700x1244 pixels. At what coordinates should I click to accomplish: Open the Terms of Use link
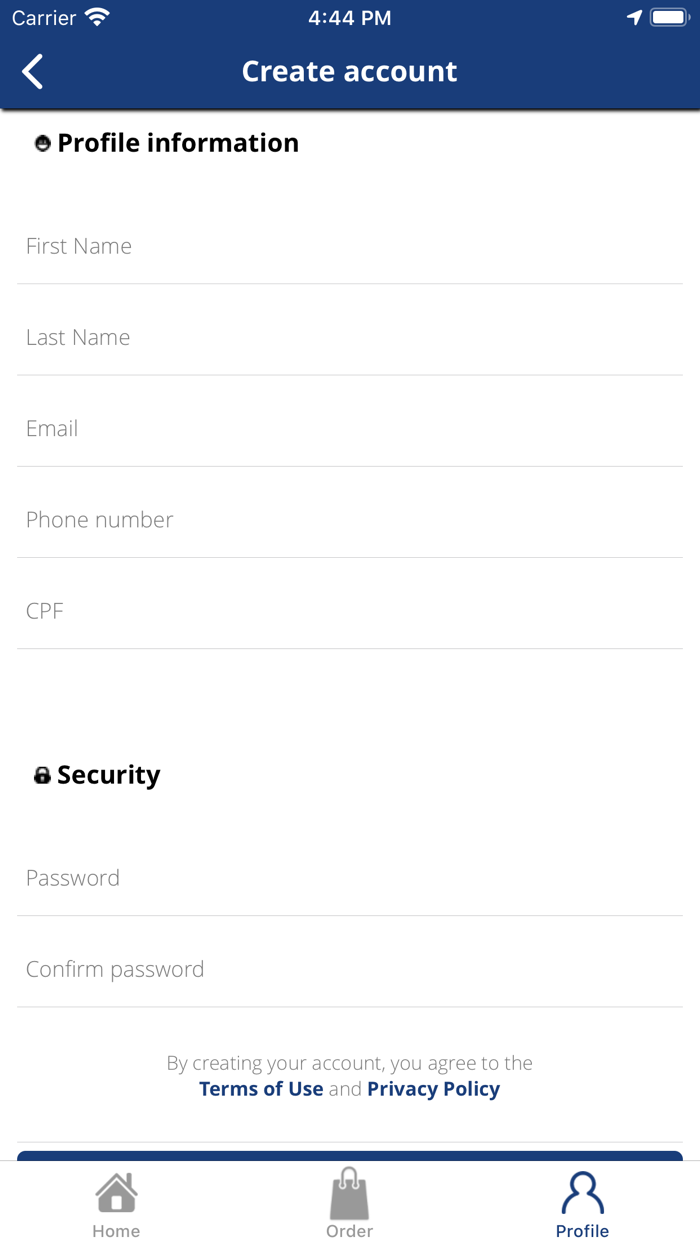[x=261, y=1089]
